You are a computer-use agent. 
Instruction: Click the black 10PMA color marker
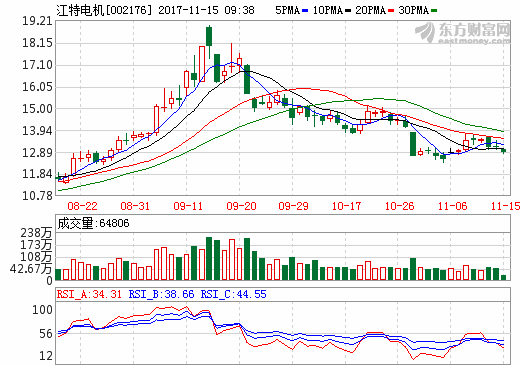pos(348,11)
